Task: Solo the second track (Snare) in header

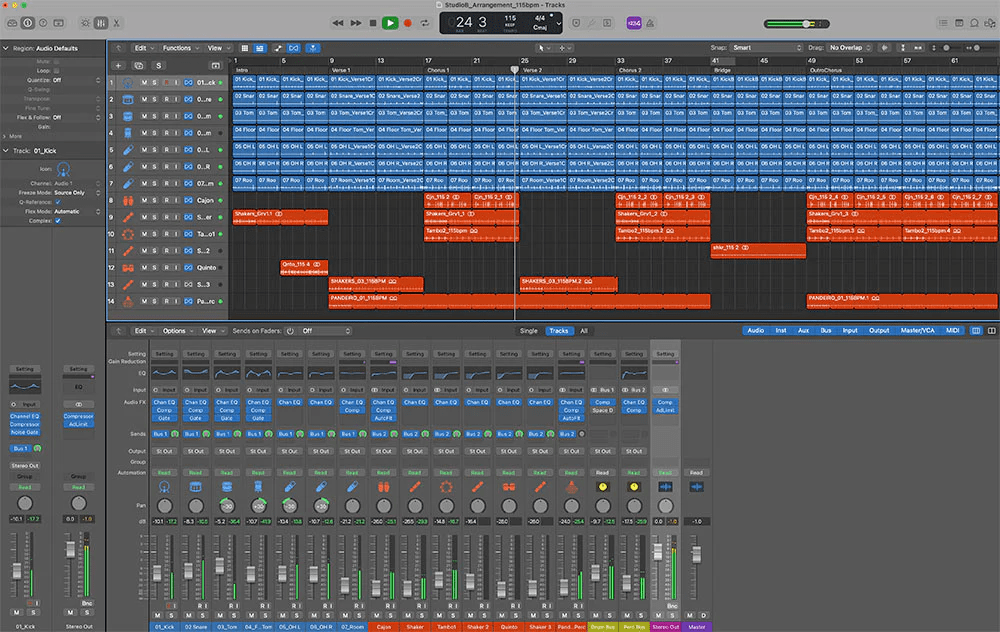Action: click(154, 99)
